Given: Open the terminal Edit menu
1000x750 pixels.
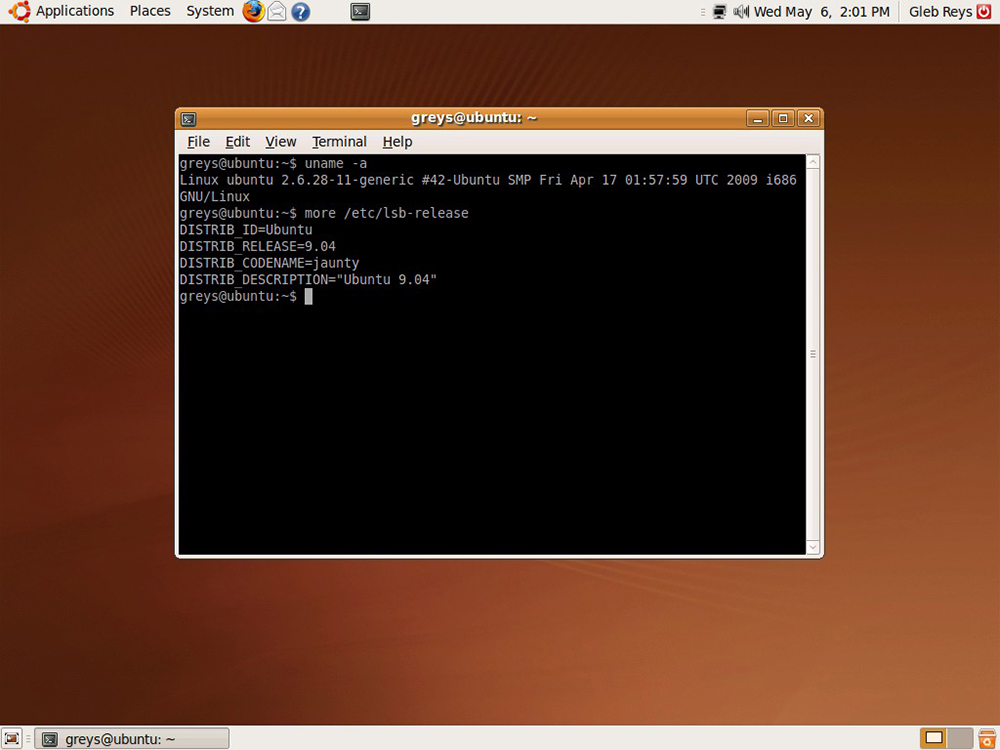Looking at the screenshot, I should click(x=237, y=142).
